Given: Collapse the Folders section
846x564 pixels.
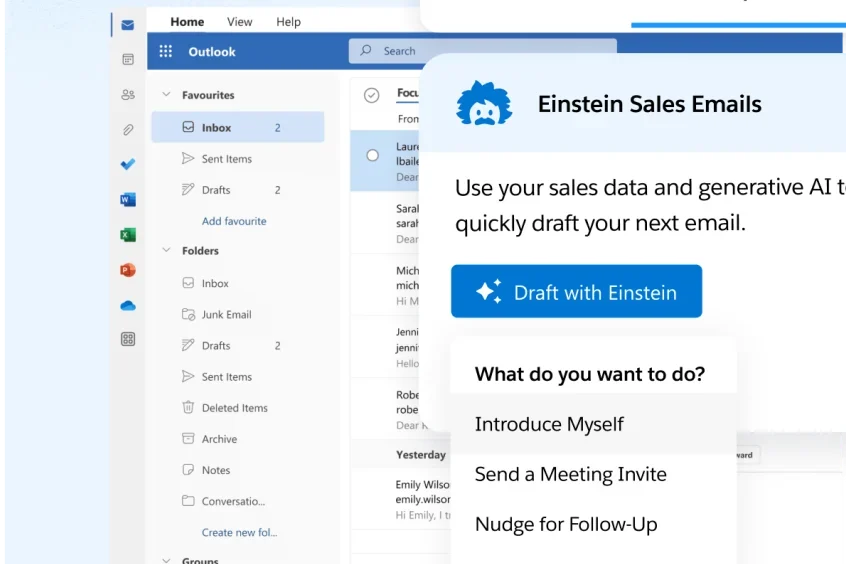Looking at the screenshot, I should pos(166,250).
